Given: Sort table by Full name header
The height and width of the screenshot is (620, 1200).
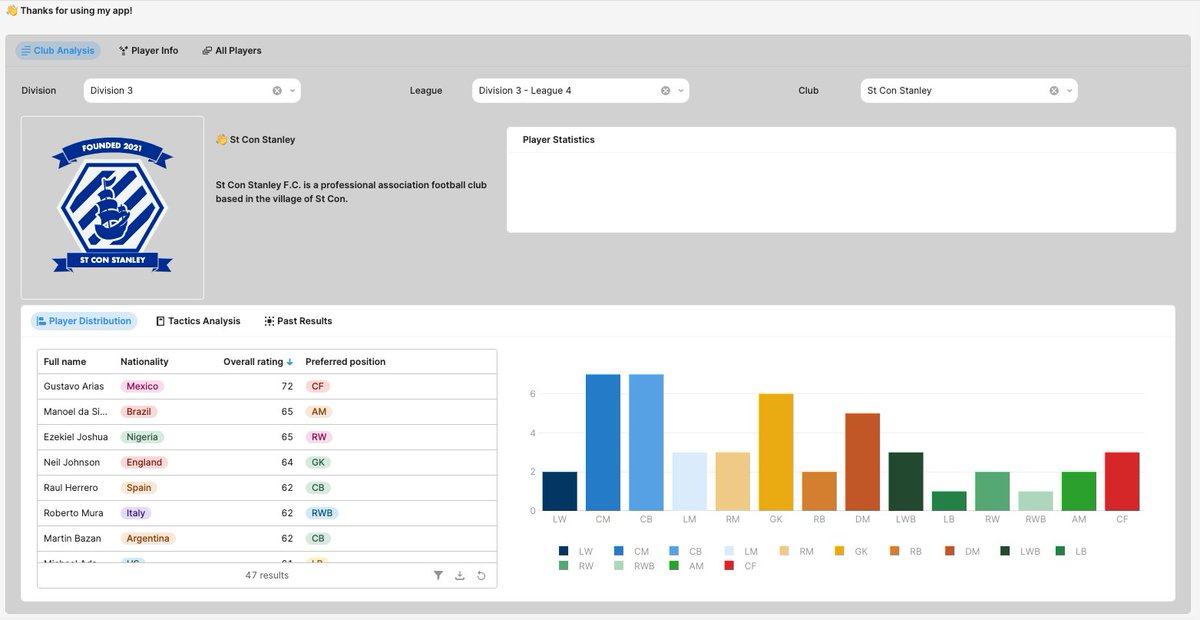Looking at the screenshot, I should [65, 362].
